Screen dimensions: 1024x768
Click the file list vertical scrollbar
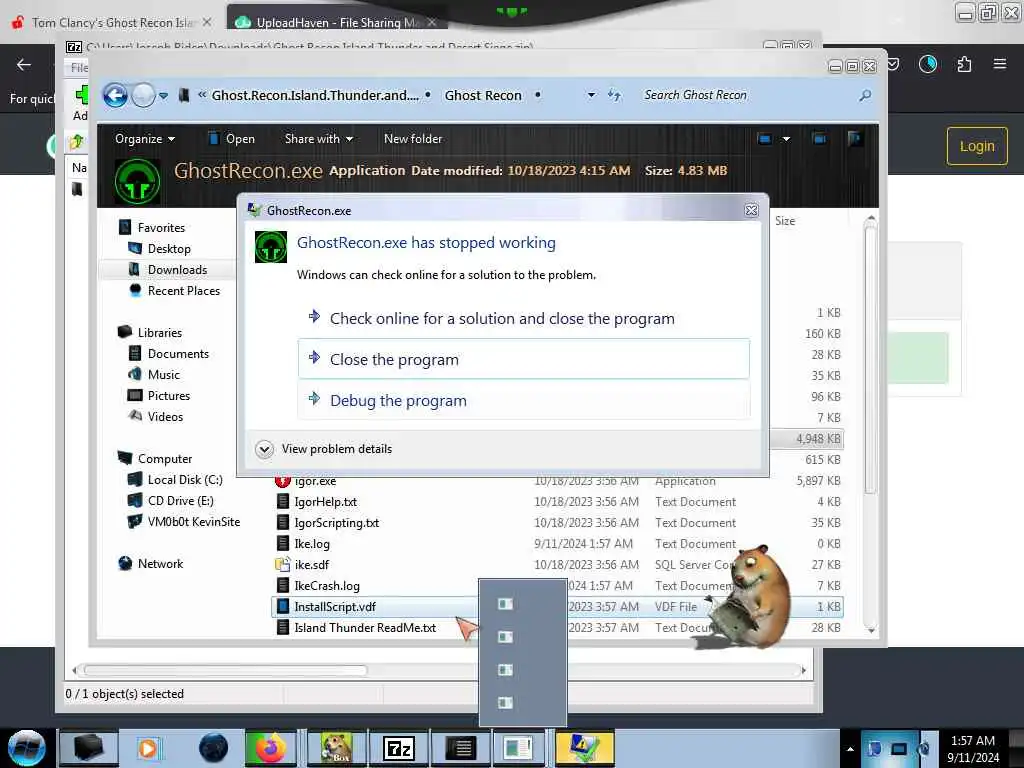[x=871, y=358]
